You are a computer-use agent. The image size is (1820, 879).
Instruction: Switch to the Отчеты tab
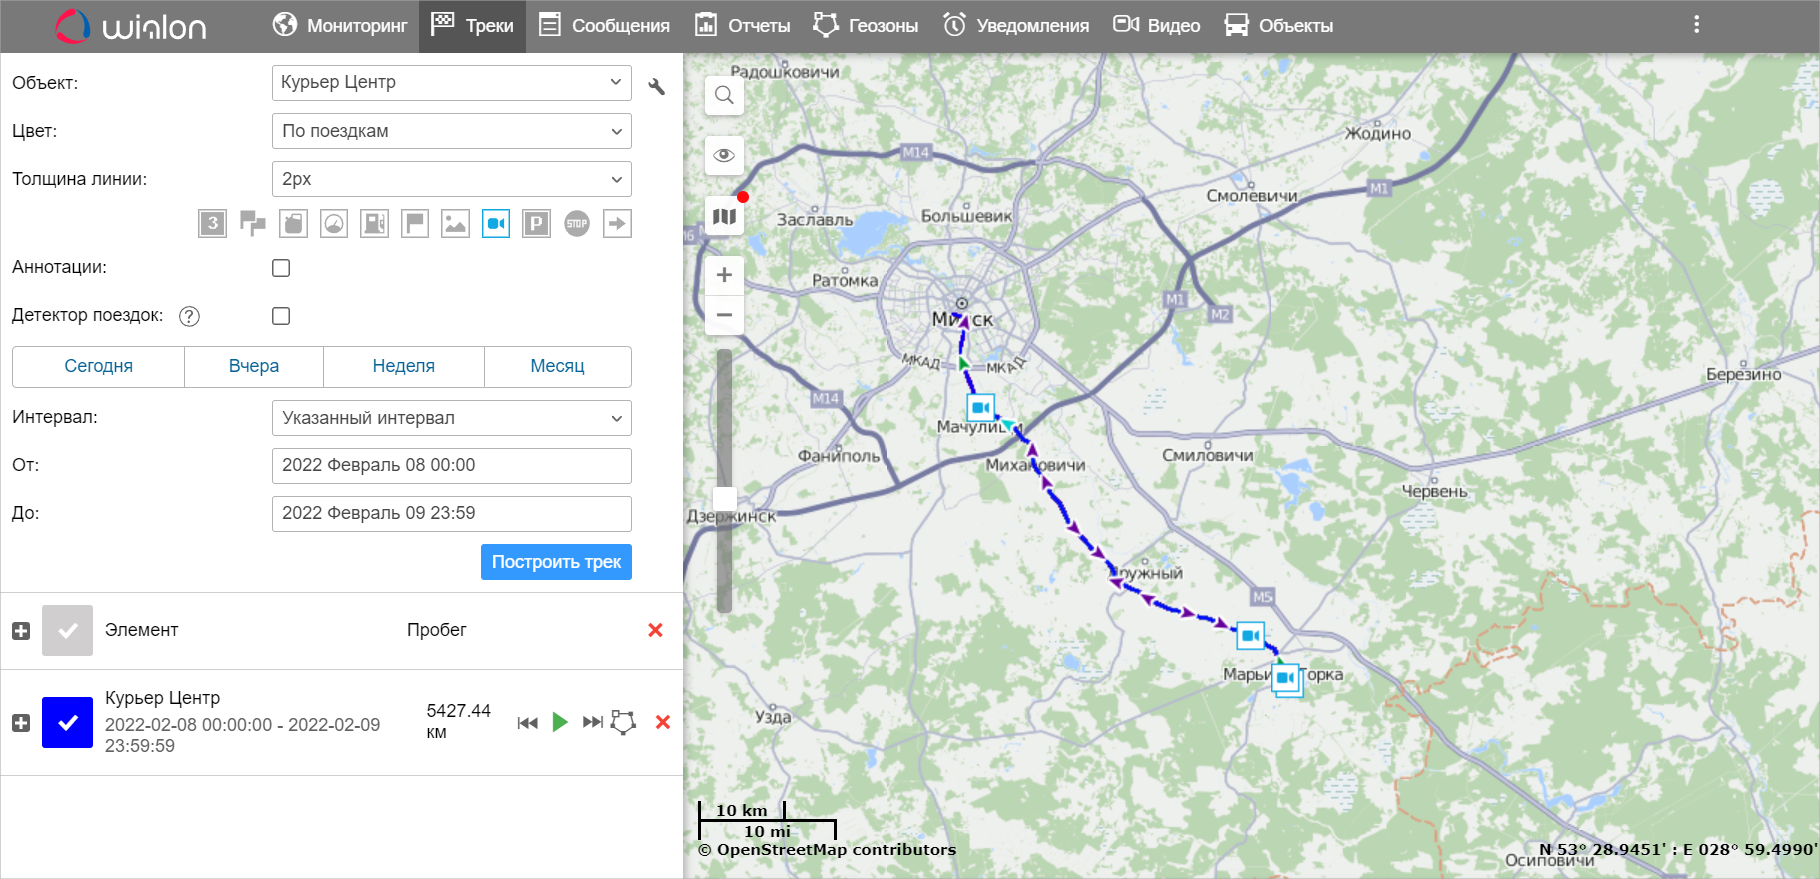click(743, 26)
